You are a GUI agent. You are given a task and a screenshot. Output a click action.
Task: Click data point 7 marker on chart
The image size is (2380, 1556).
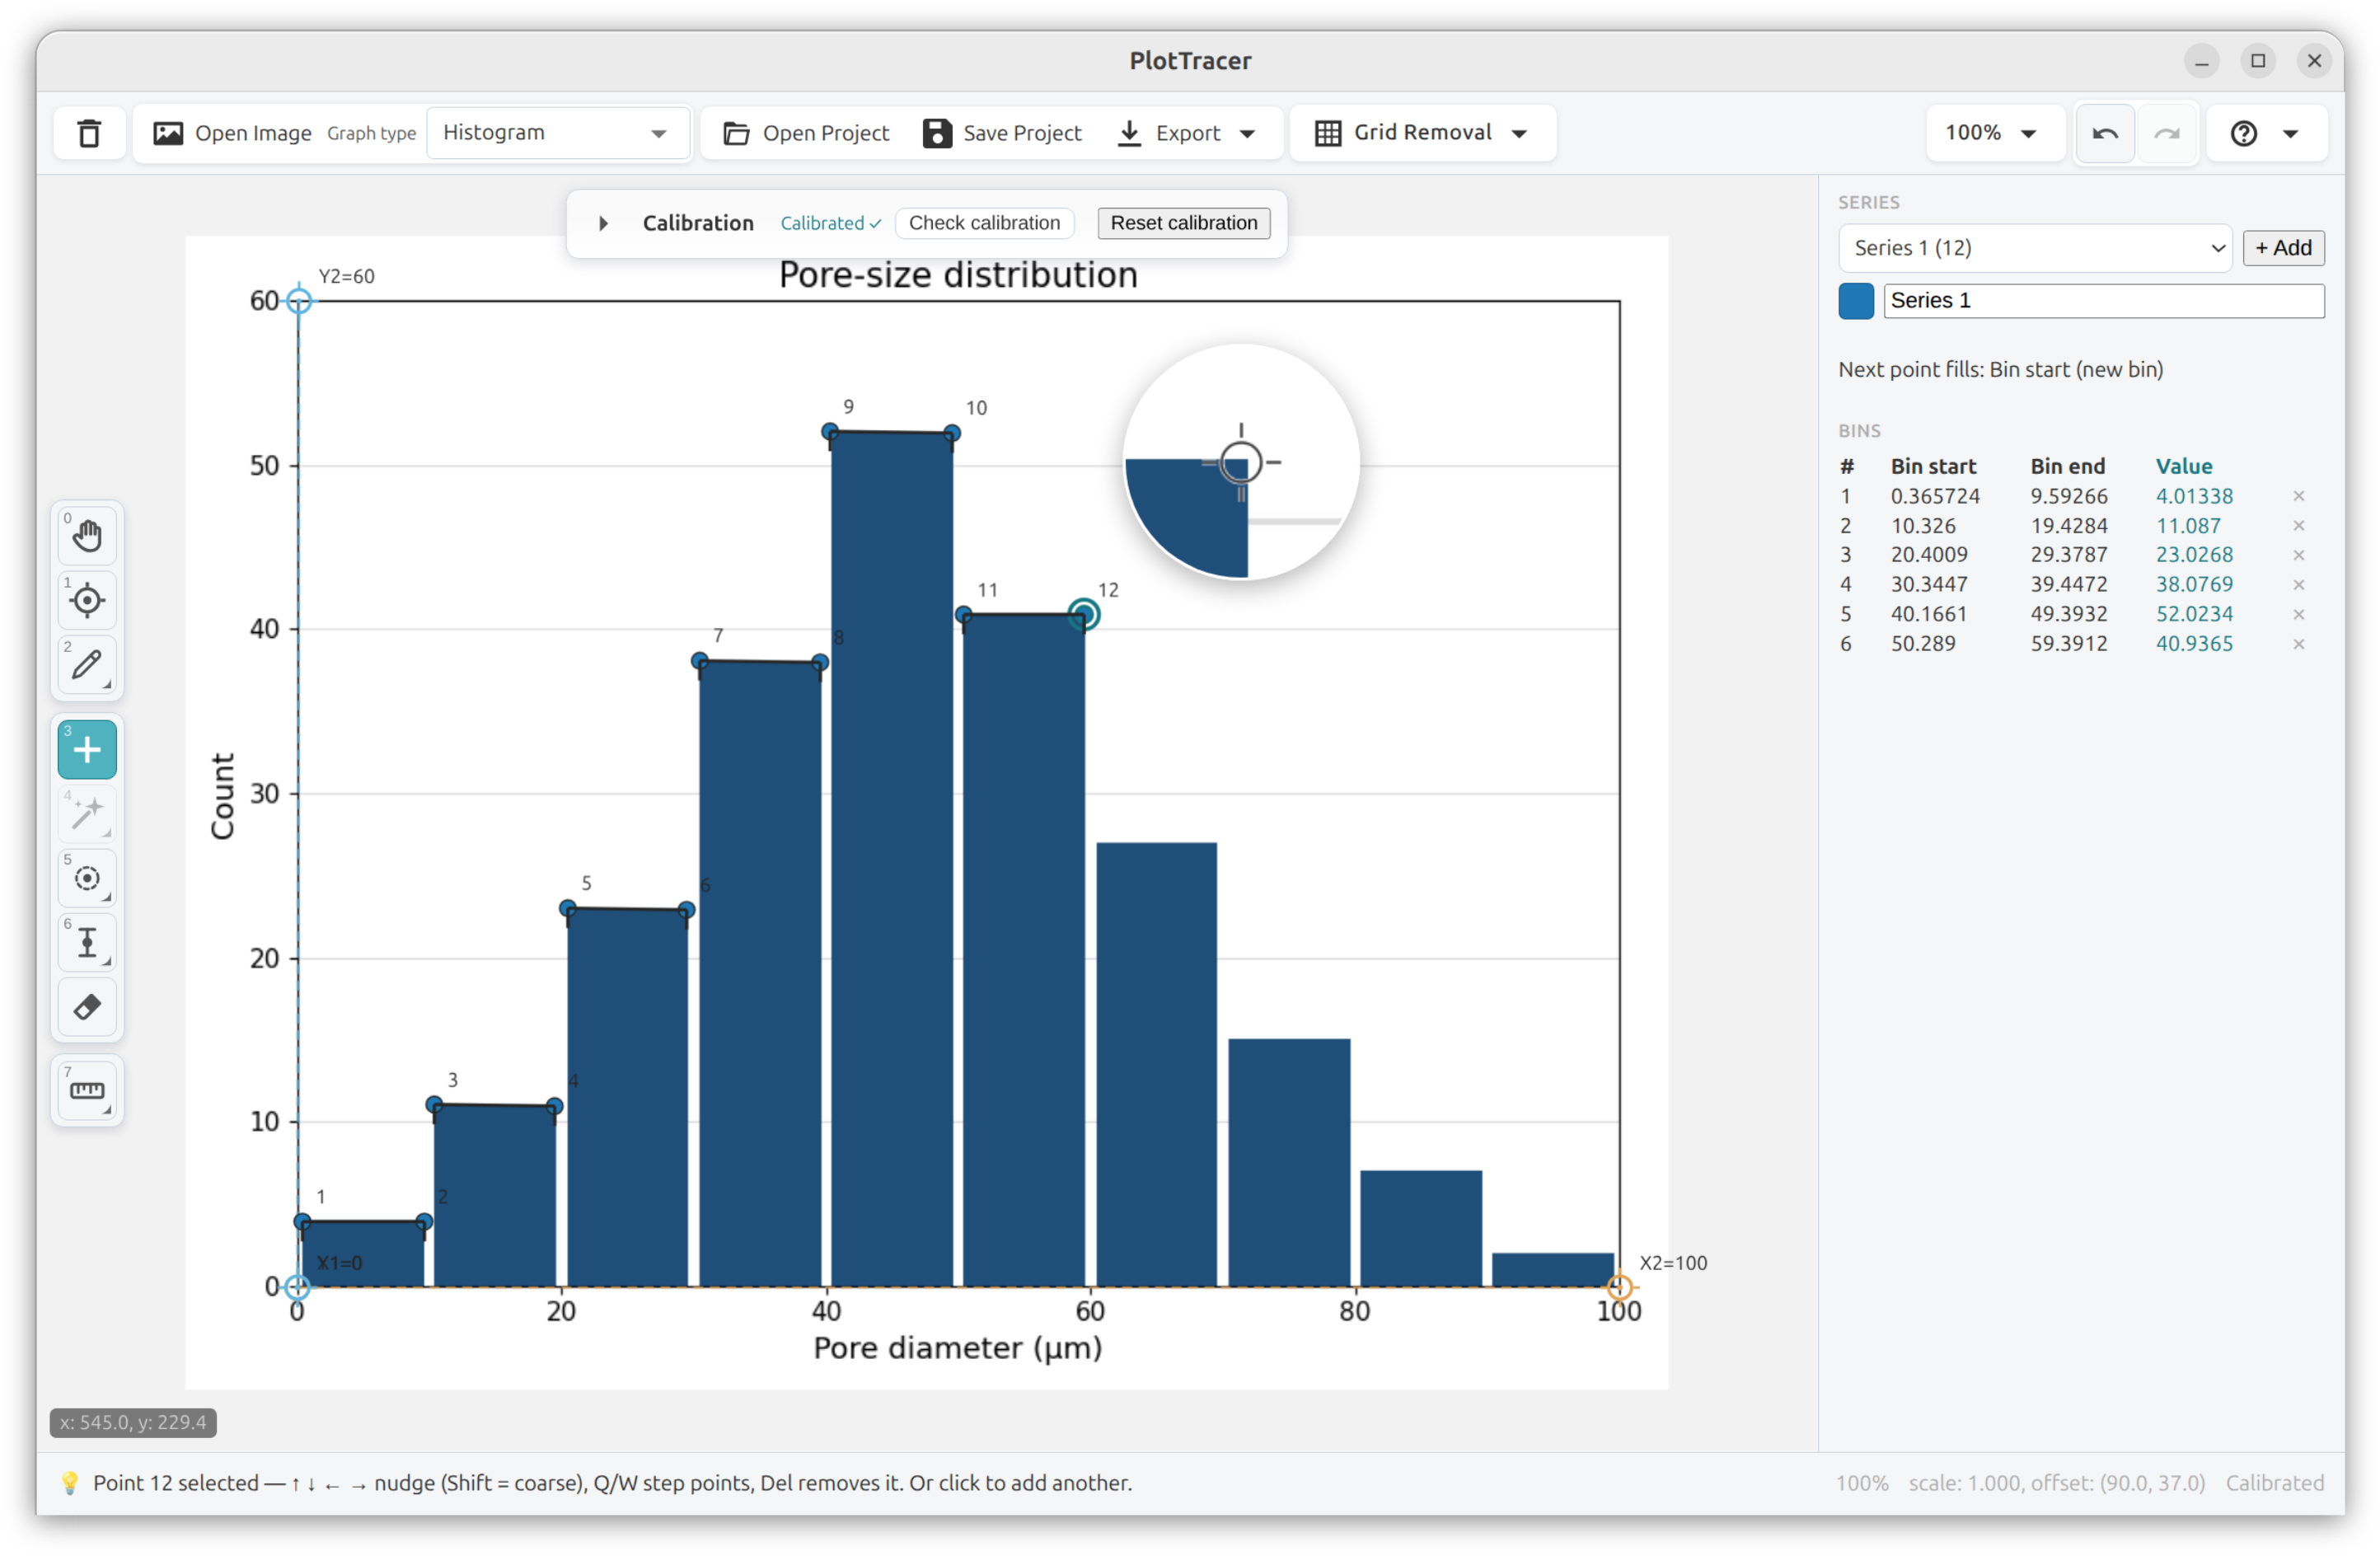pos(700,661)
